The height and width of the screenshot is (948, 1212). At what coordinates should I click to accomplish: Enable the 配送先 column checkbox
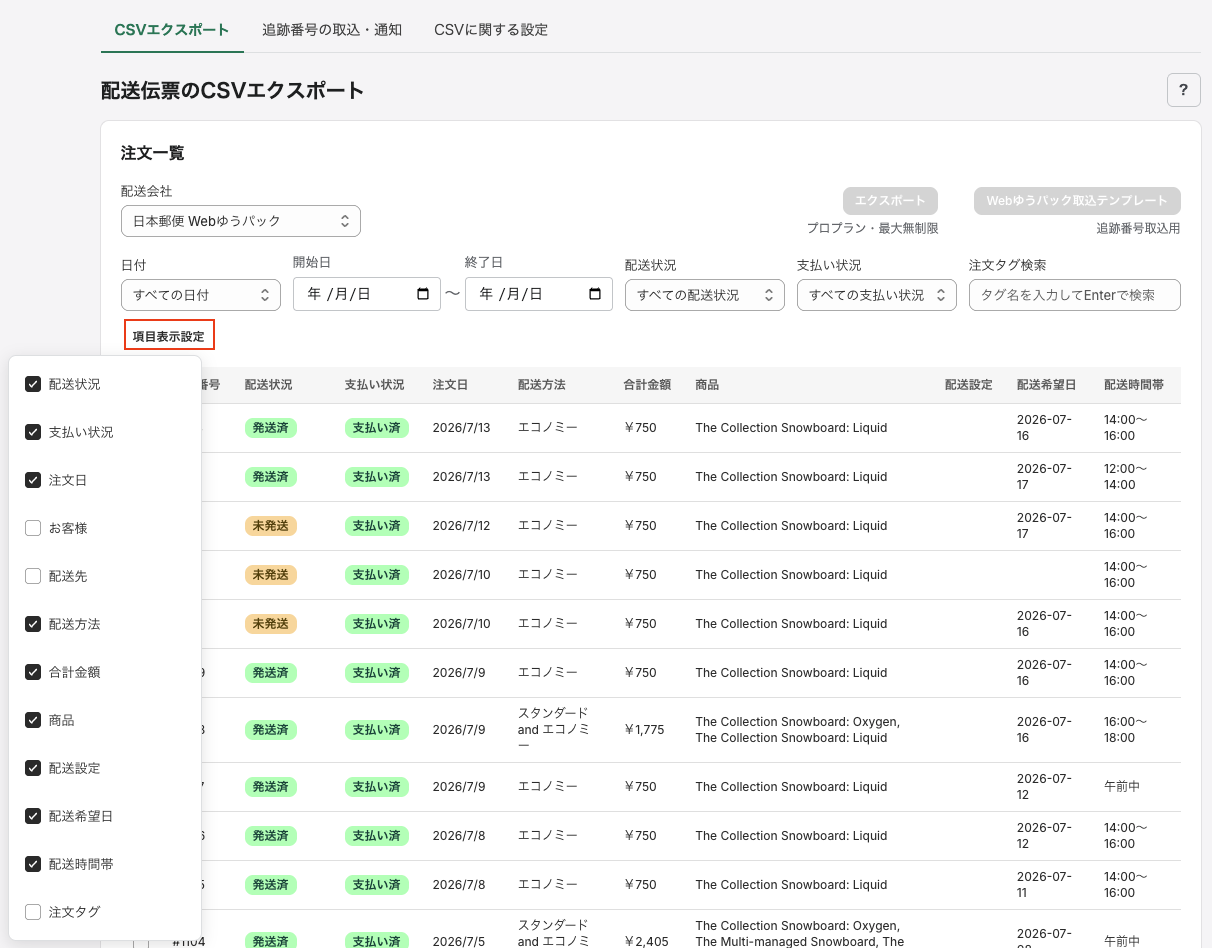(x=33, y=576)
